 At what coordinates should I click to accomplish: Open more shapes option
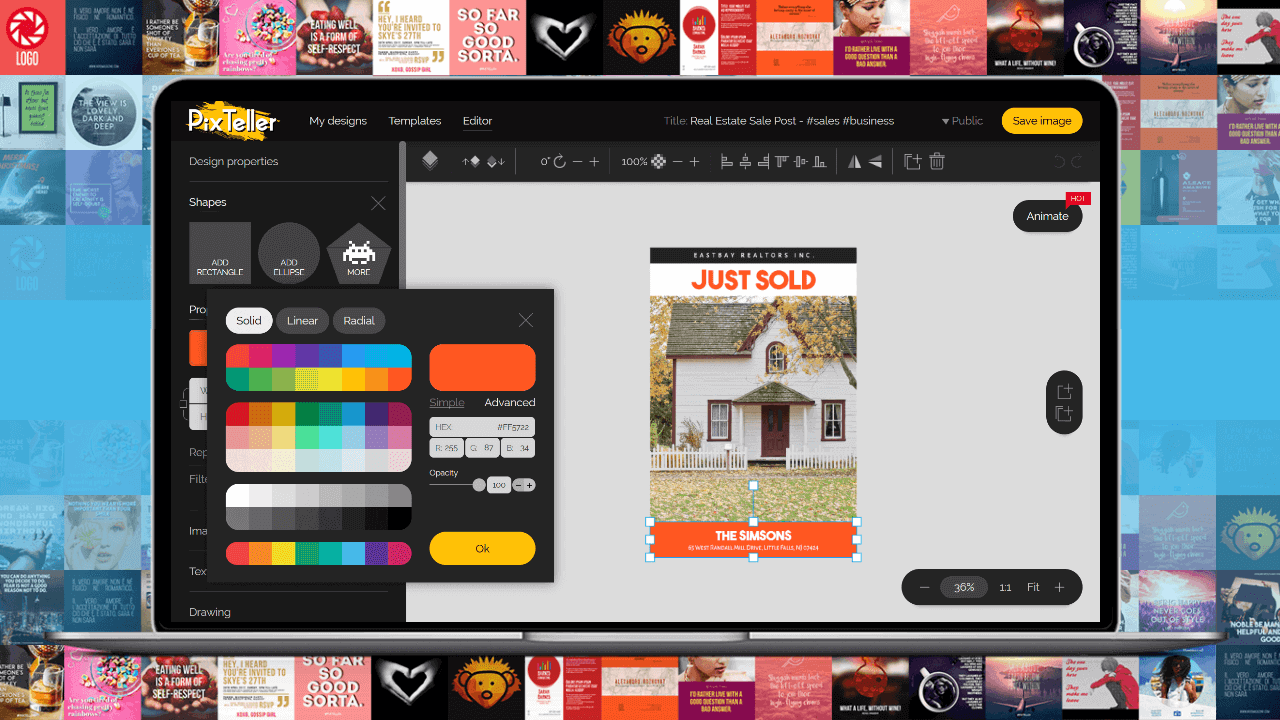point(359,253)
